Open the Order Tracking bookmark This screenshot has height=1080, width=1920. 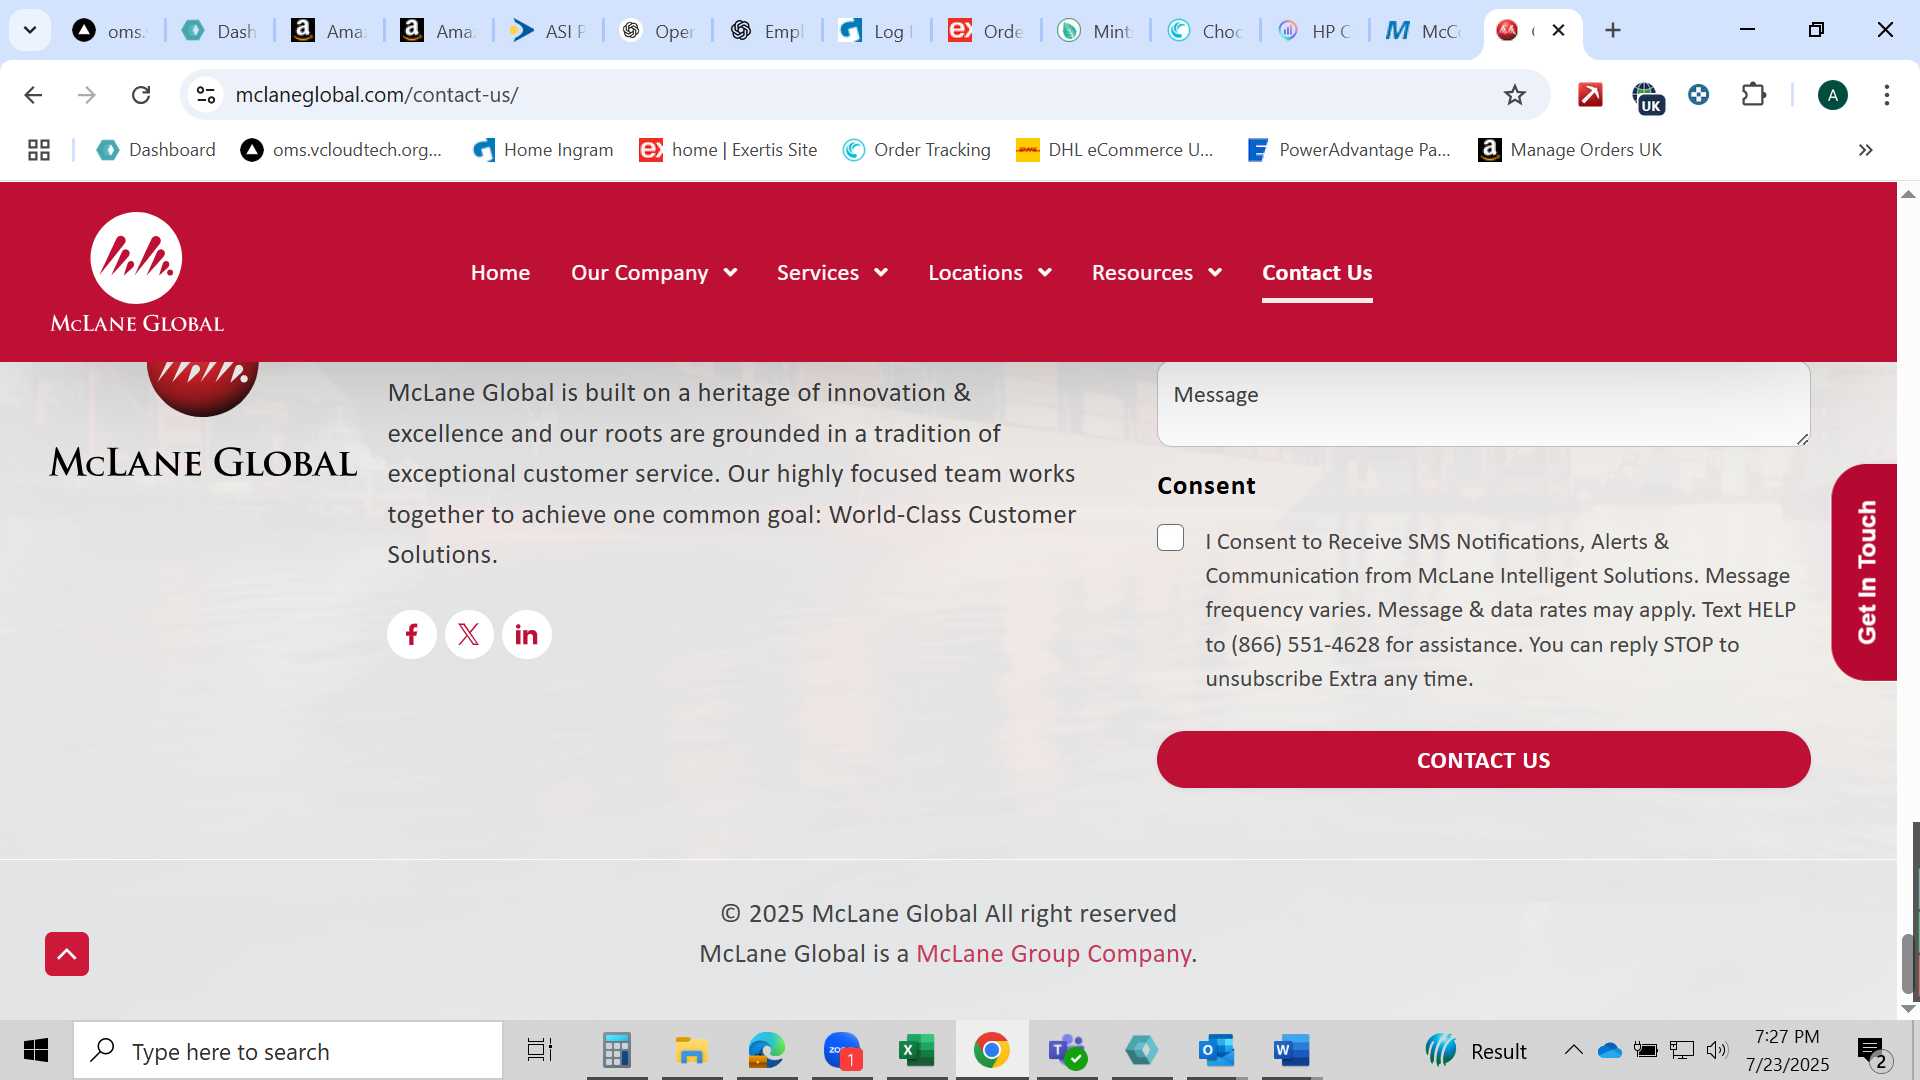coord(916,150)
